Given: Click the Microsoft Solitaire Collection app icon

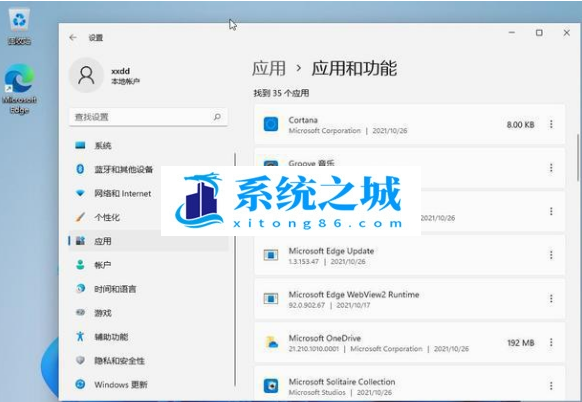Looking at the screenshot, I should point(271,386).
